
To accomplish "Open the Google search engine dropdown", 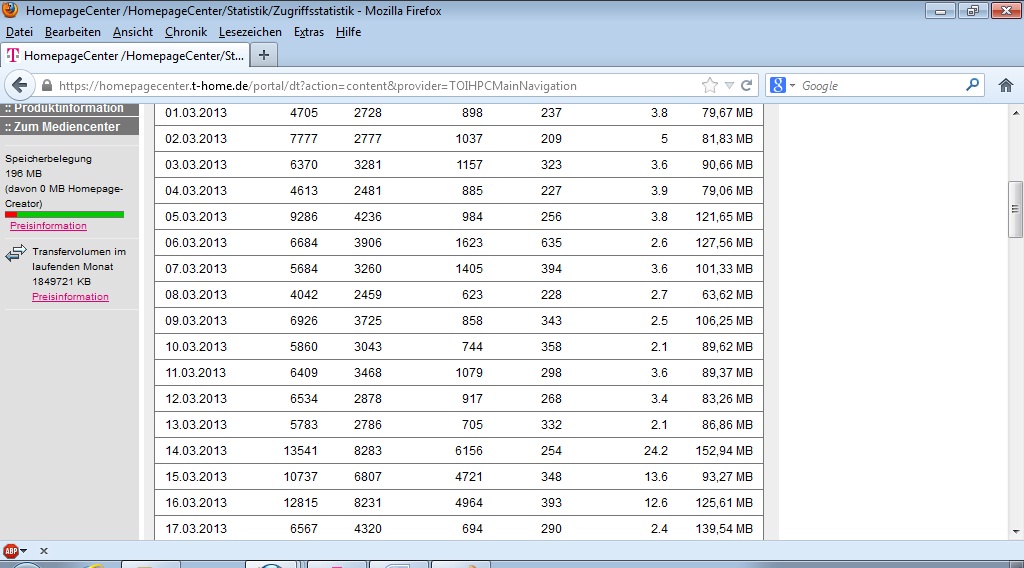I will (x=784, y=86).
